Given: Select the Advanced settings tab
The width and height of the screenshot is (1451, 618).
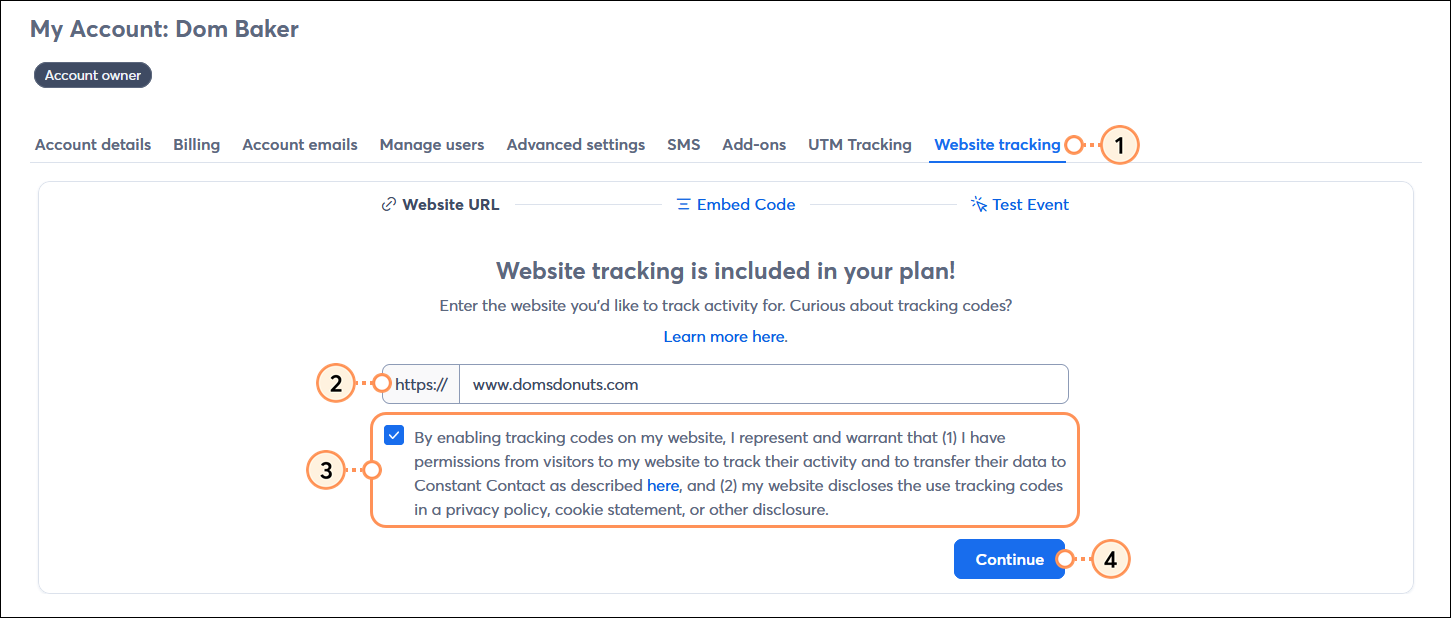Looking at the screenshot, I should point(575,144).
